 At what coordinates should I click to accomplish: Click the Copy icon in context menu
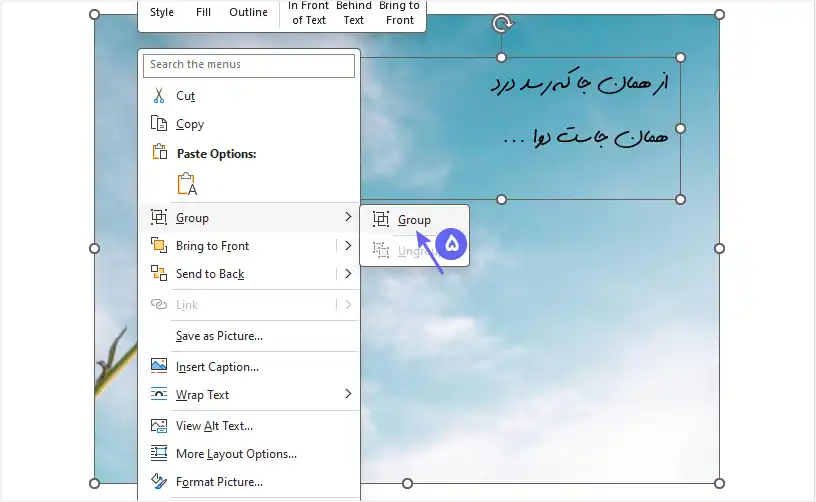point(158,124)
